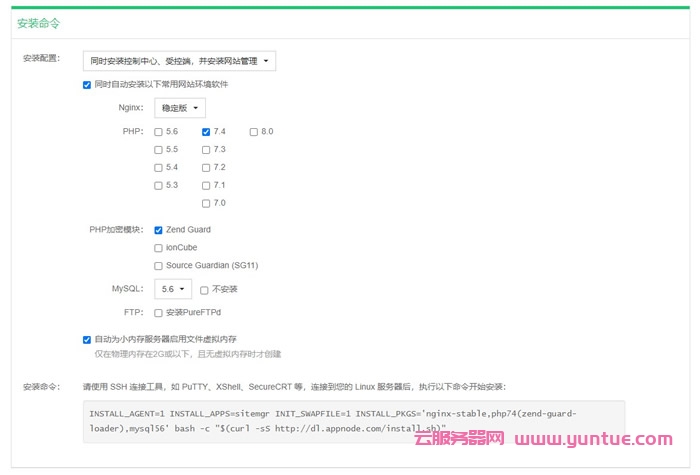Select the PHP 5.3 checkbox
Viewport: 700px width, 475px height.
pyautogui.click(x=158, y=186)
